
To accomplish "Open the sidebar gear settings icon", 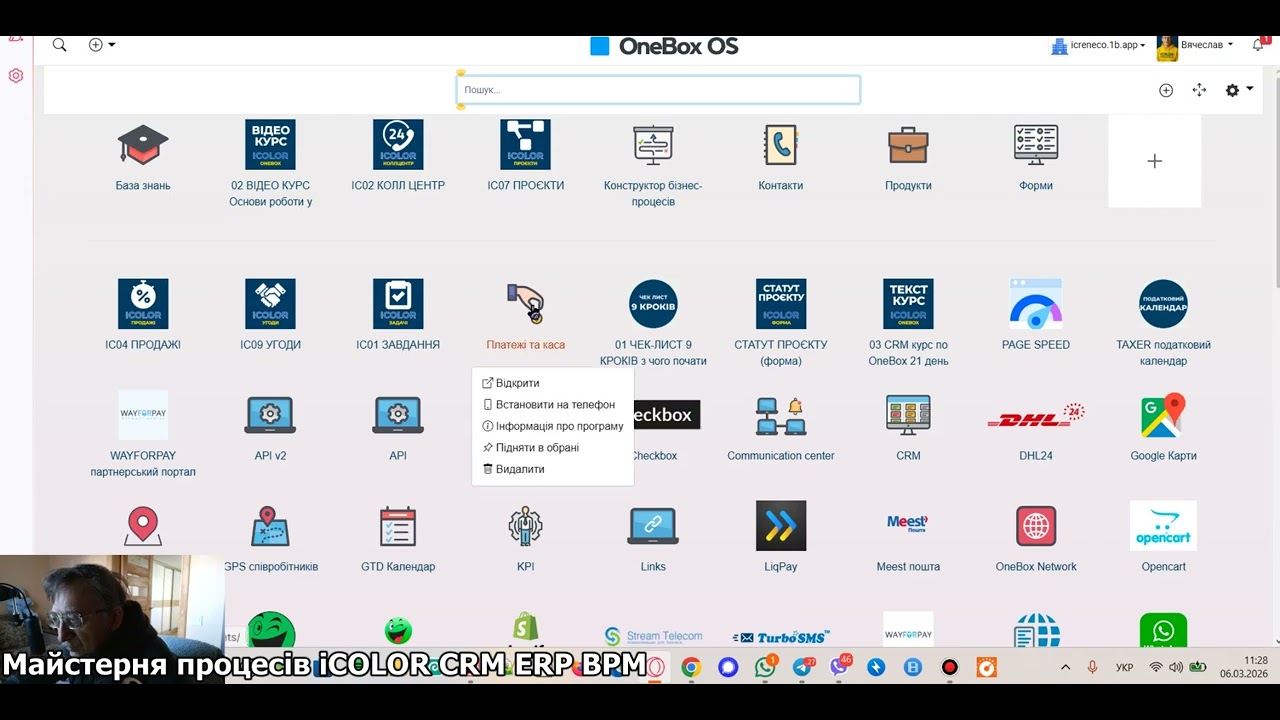I will point(16,75).
